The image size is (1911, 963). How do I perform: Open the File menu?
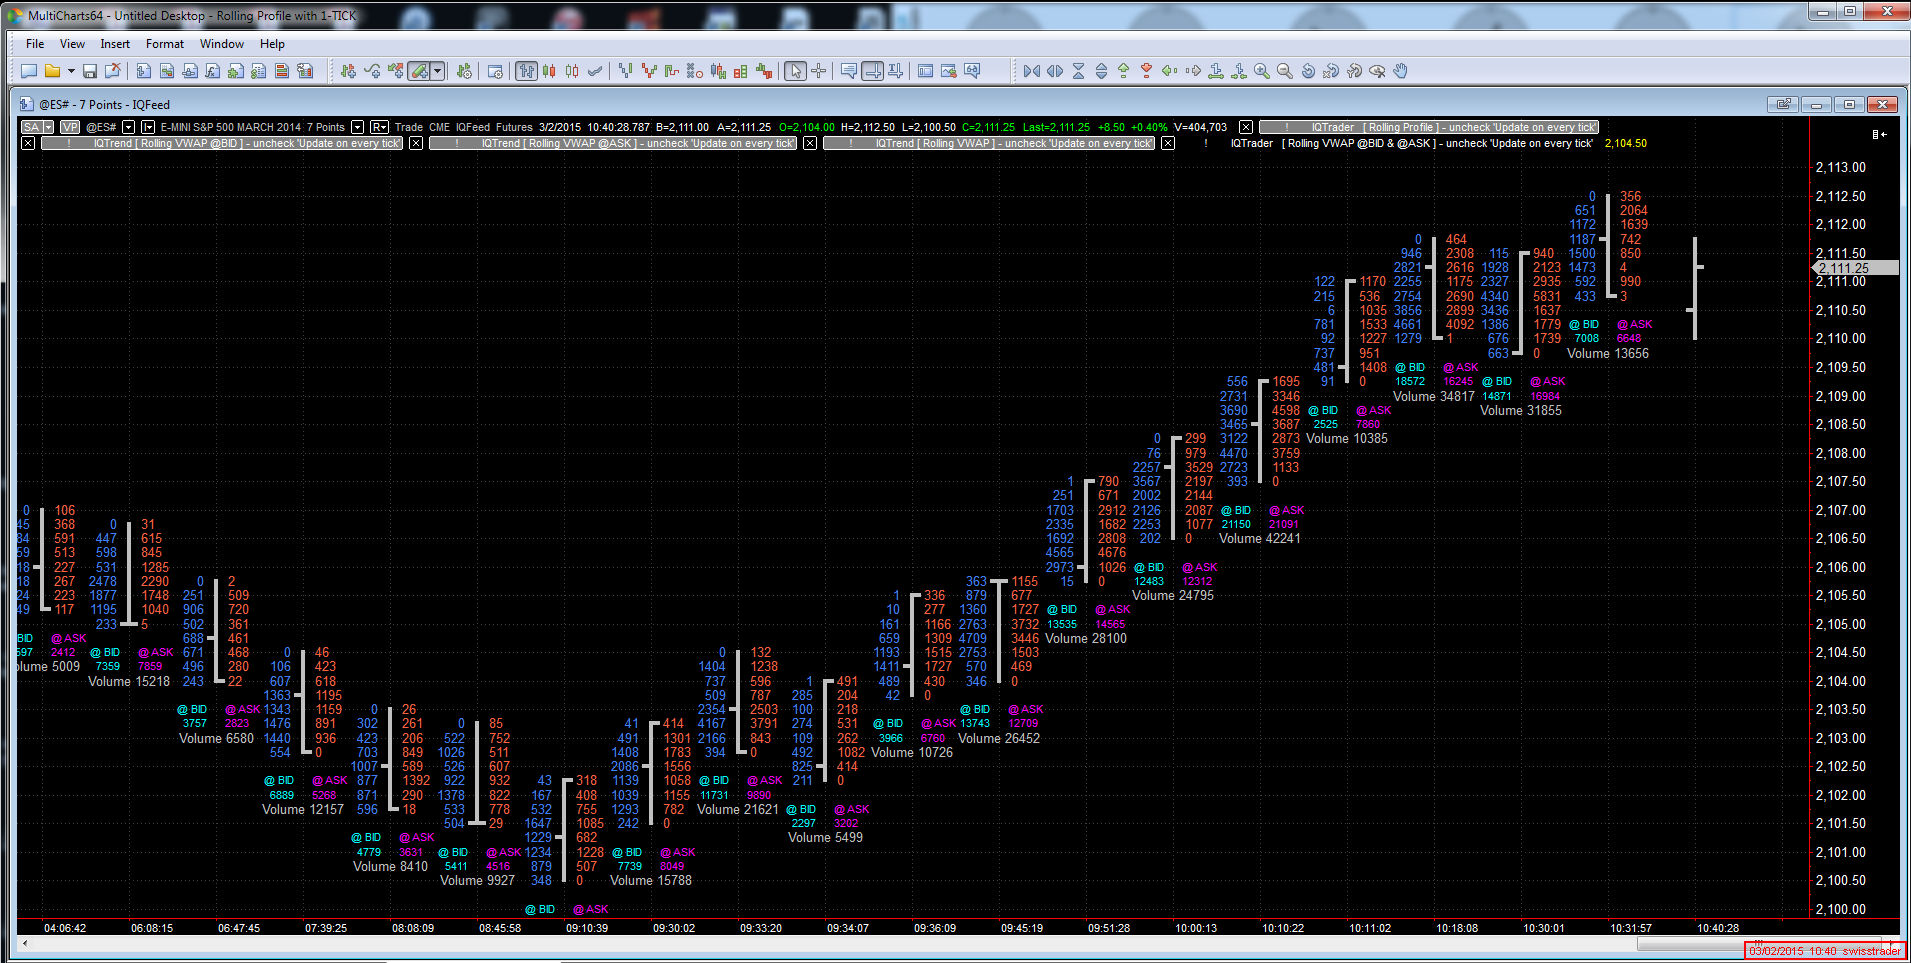click(35, 44)
